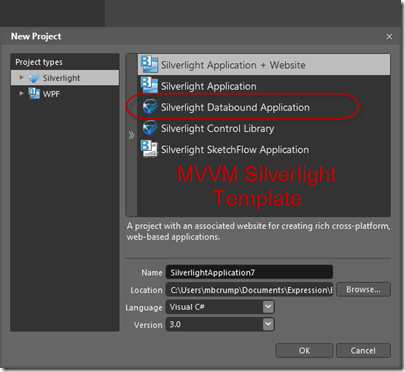Click the Silverlight Control Library icon

[150, 128]
